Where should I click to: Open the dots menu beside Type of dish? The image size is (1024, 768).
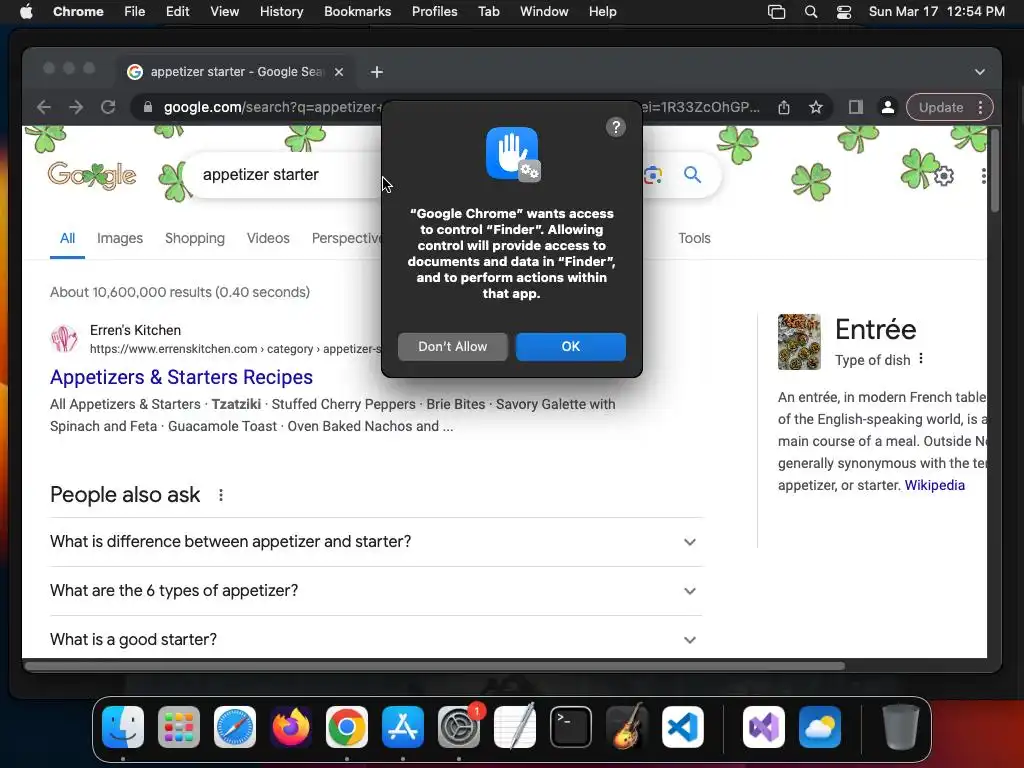point(921,359)
